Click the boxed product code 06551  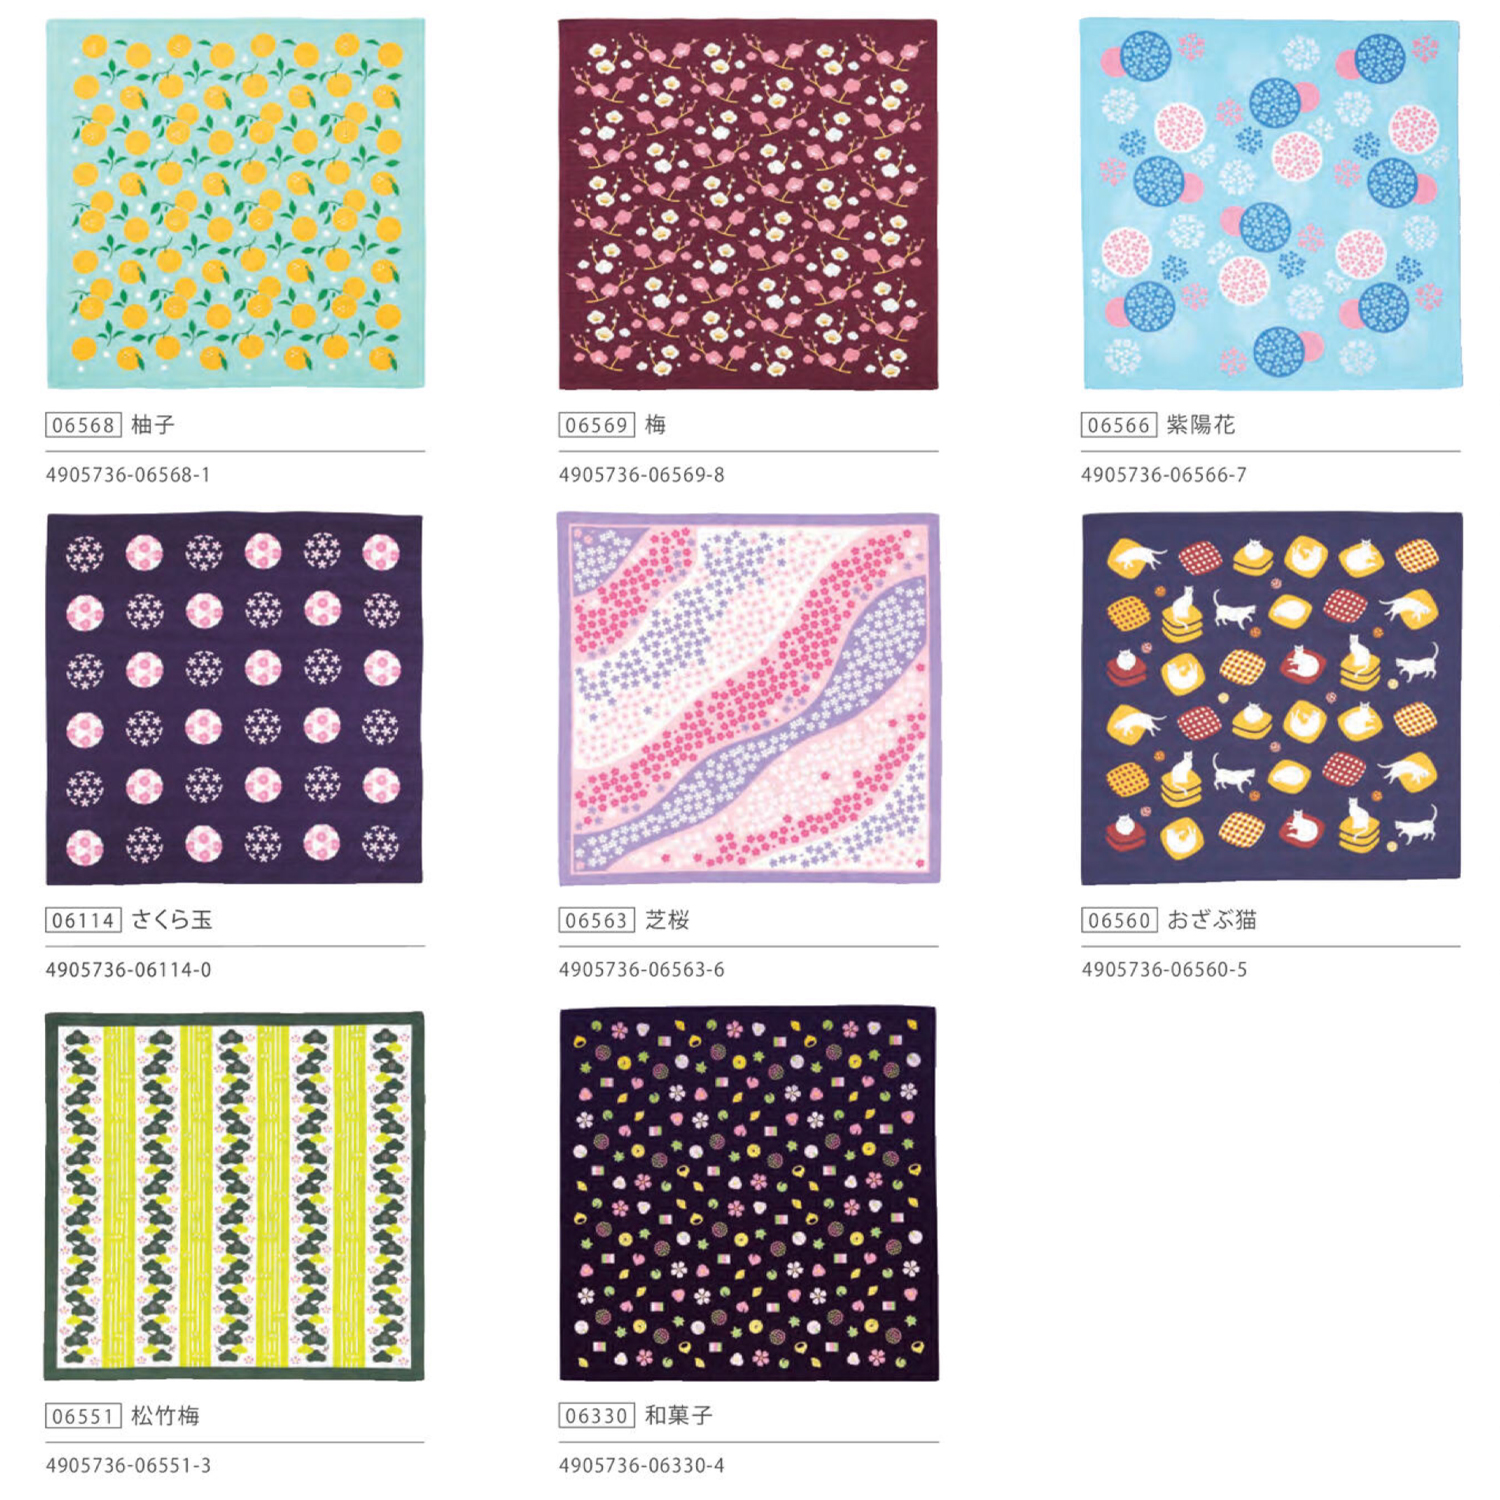(84, 1416)
